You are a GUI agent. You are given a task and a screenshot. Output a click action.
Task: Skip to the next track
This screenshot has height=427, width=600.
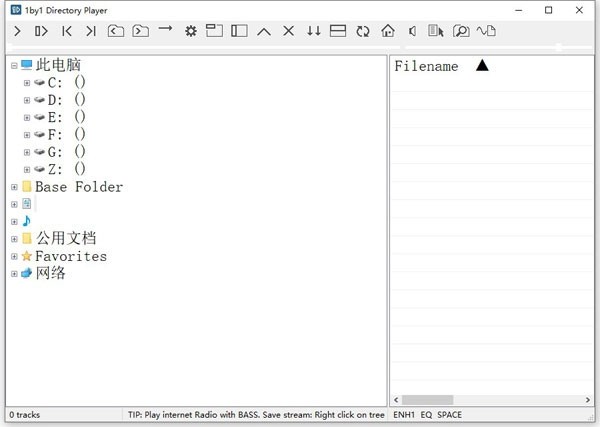91,32
